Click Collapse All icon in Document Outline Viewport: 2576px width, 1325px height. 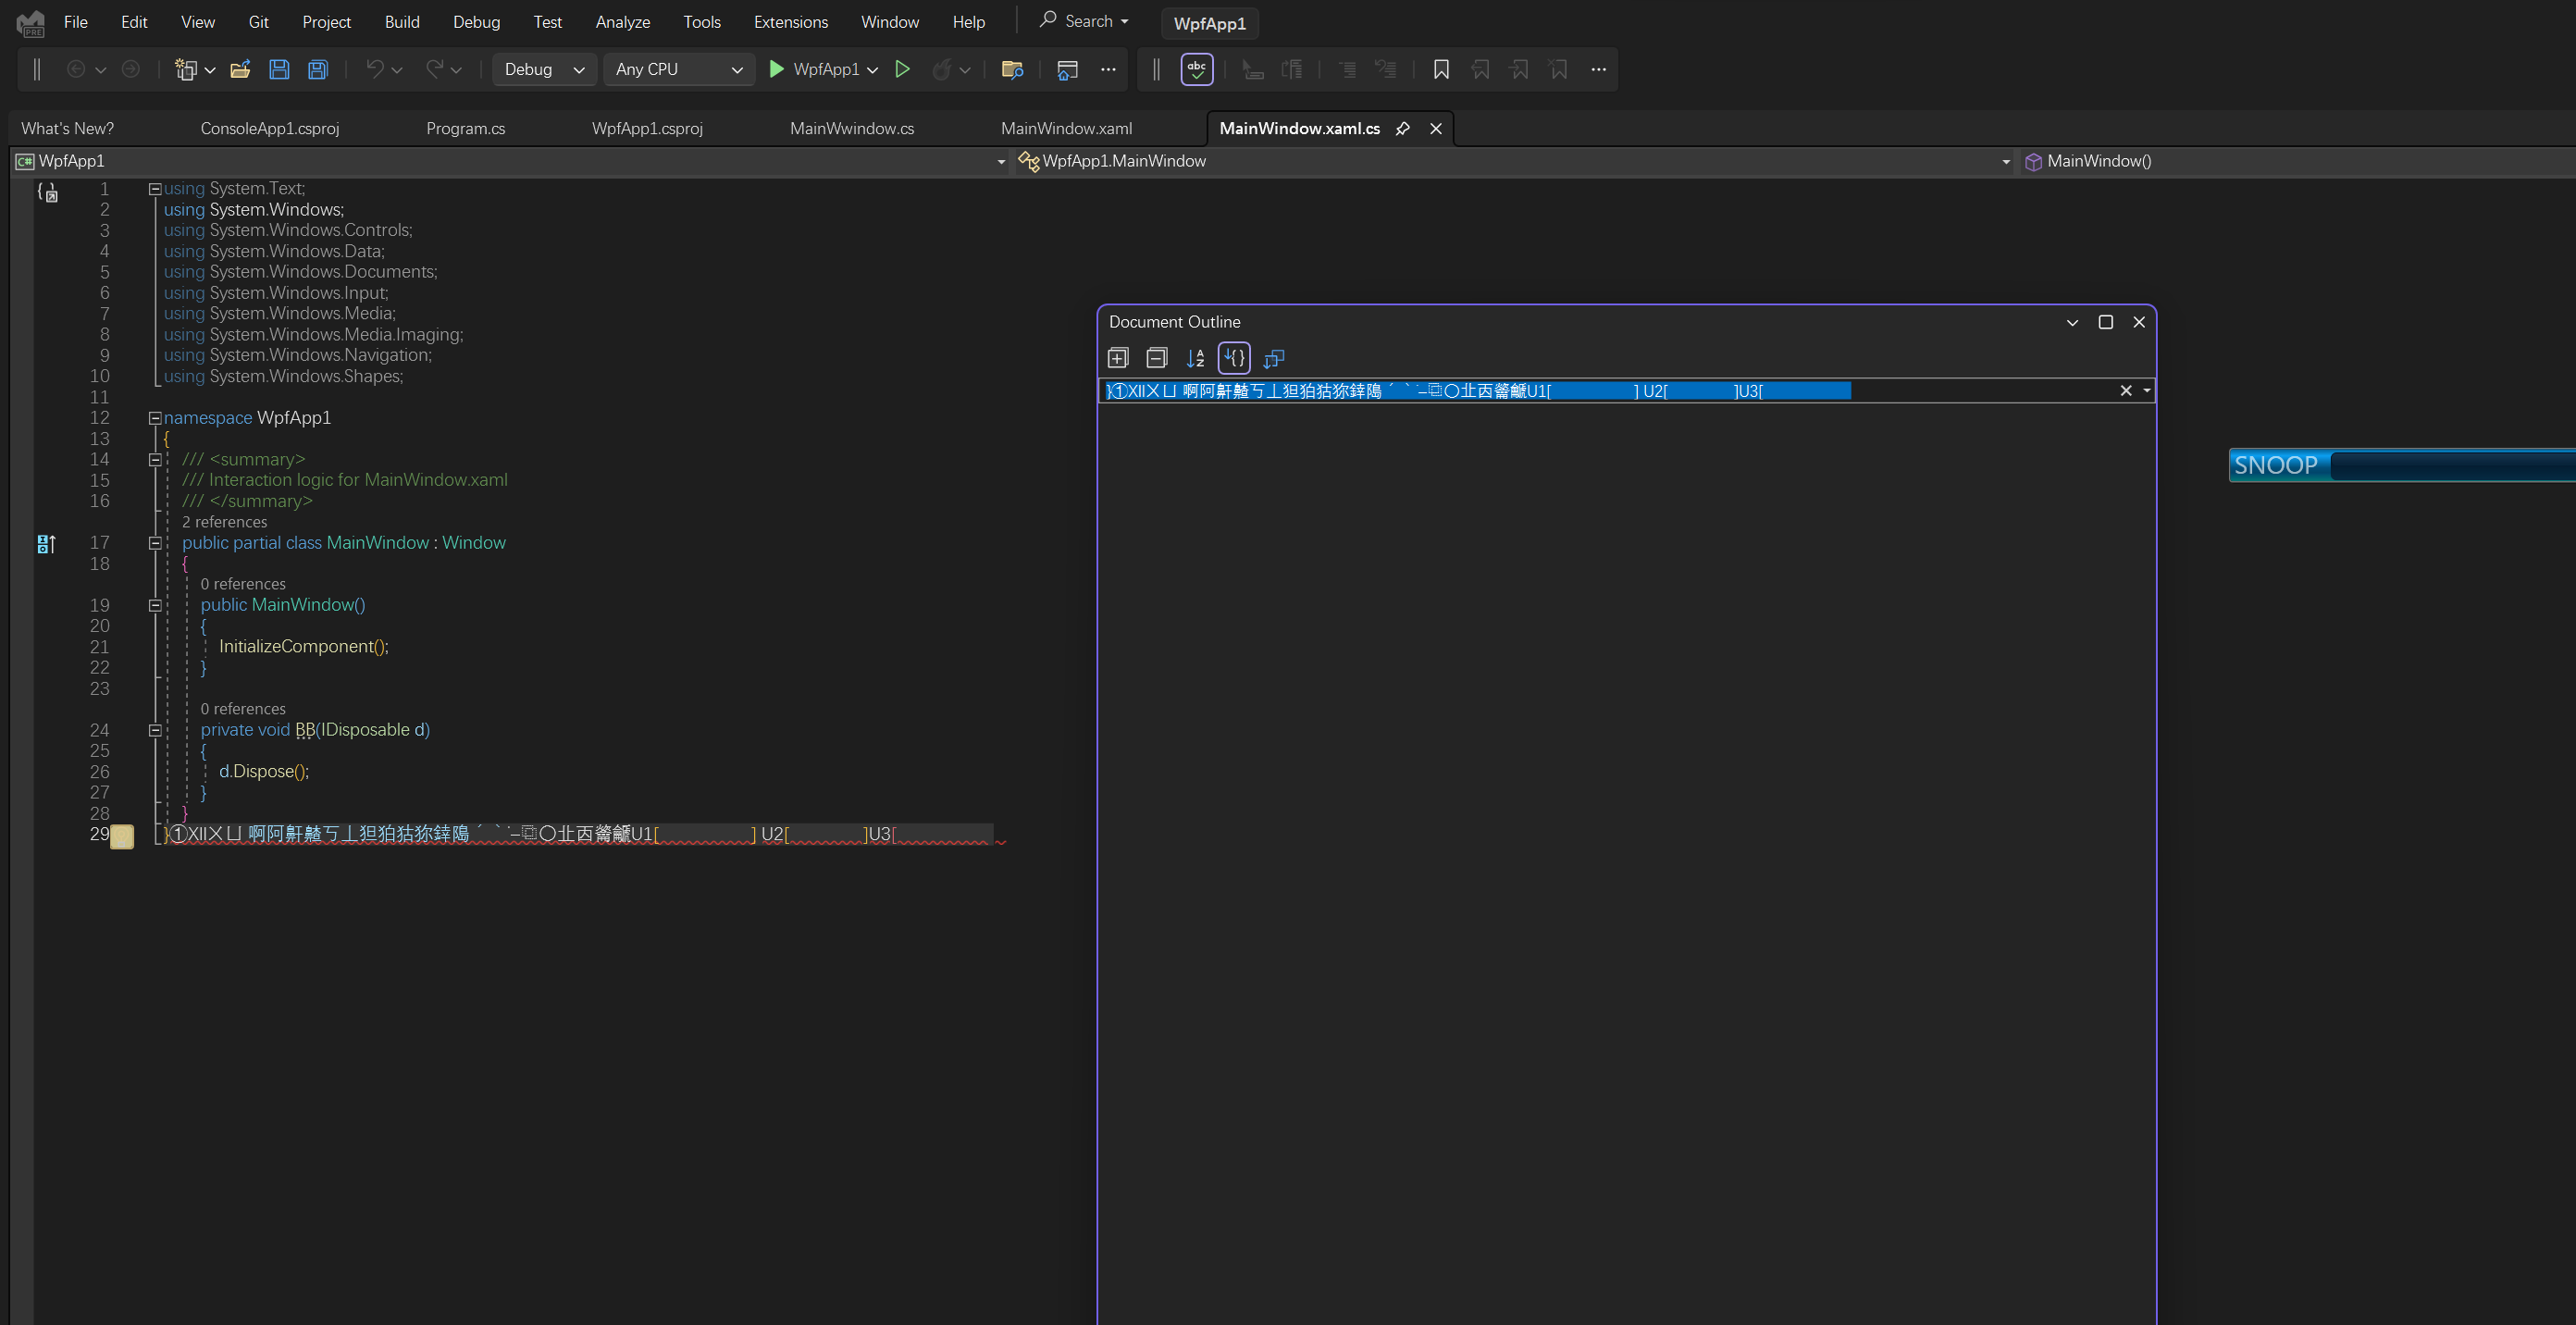[x=1157, y=358]
